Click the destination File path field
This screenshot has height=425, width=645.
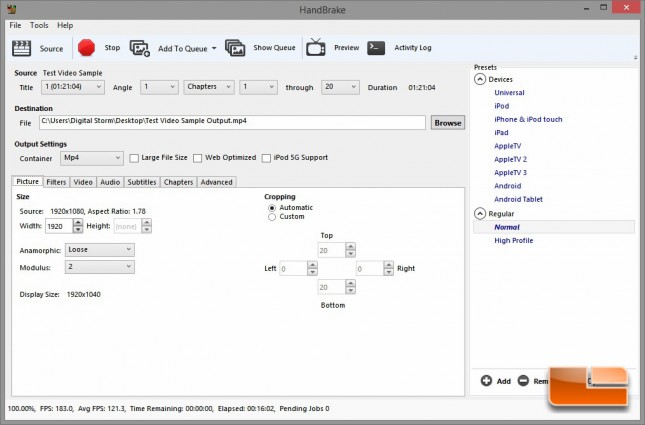click(232, 122)
